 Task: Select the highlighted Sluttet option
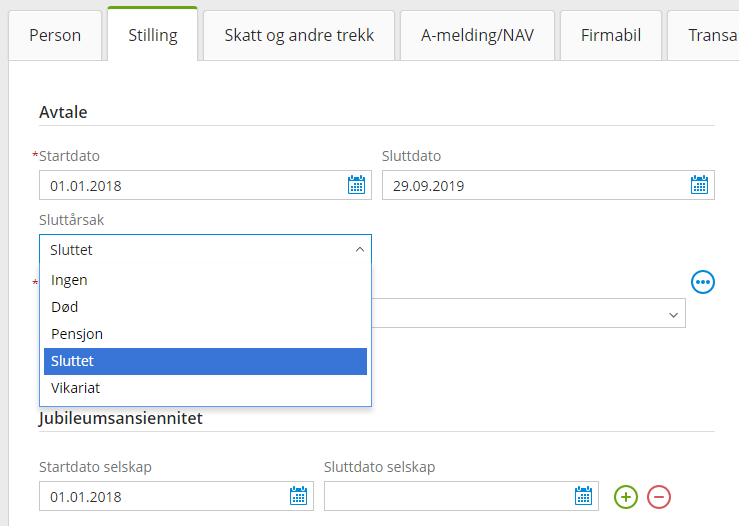(x=73, y=361)
